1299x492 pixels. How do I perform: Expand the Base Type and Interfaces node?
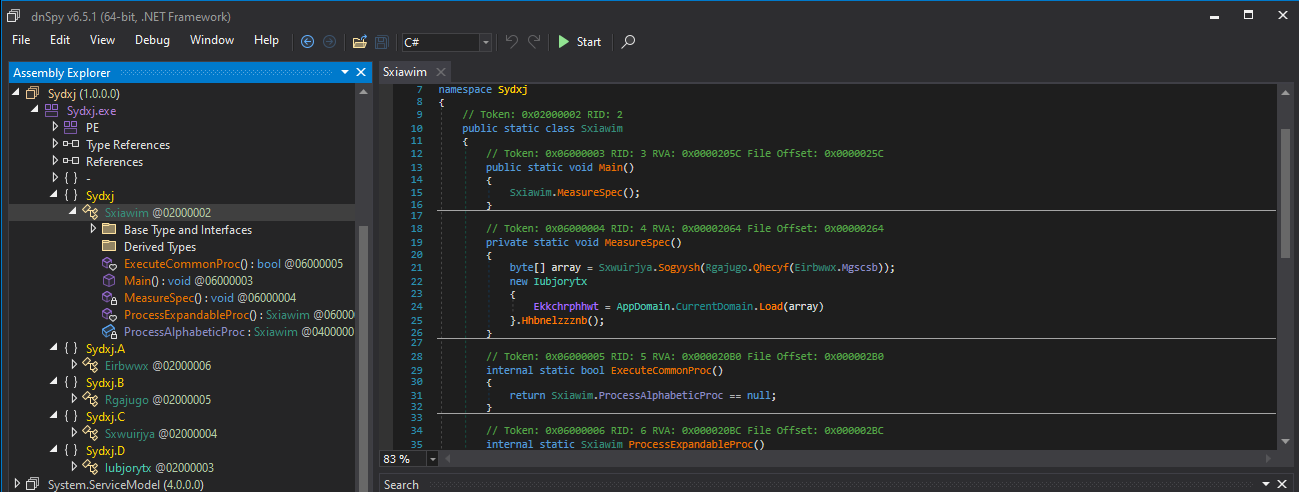click(92, 229)
